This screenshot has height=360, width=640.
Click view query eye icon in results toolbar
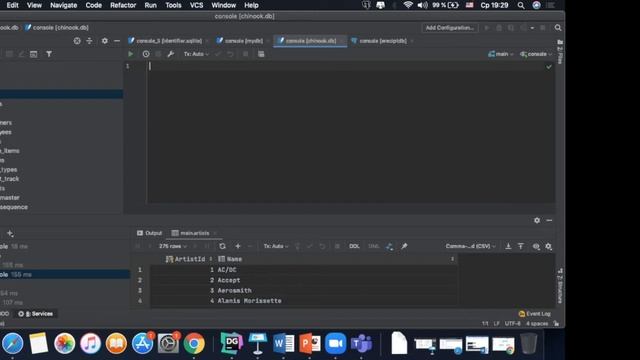(536, 246)
